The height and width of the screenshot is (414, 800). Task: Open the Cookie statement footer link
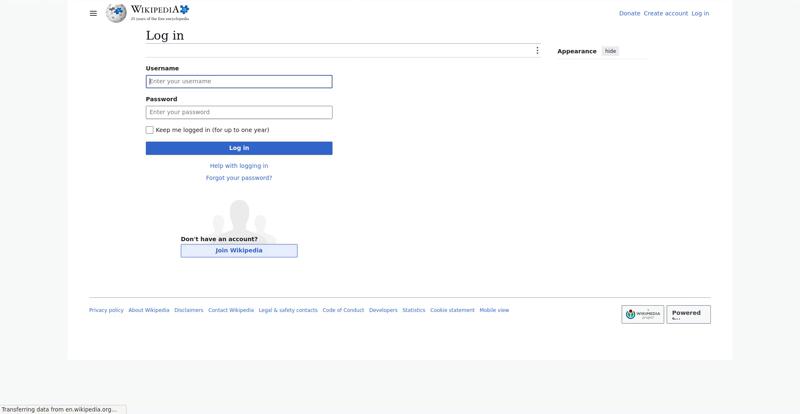point(452,310)
